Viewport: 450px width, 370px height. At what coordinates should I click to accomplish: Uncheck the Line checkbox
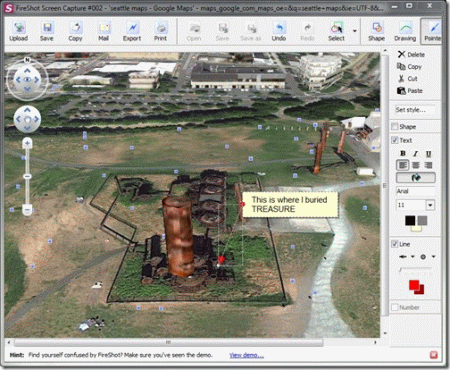[x=395, y=244]
